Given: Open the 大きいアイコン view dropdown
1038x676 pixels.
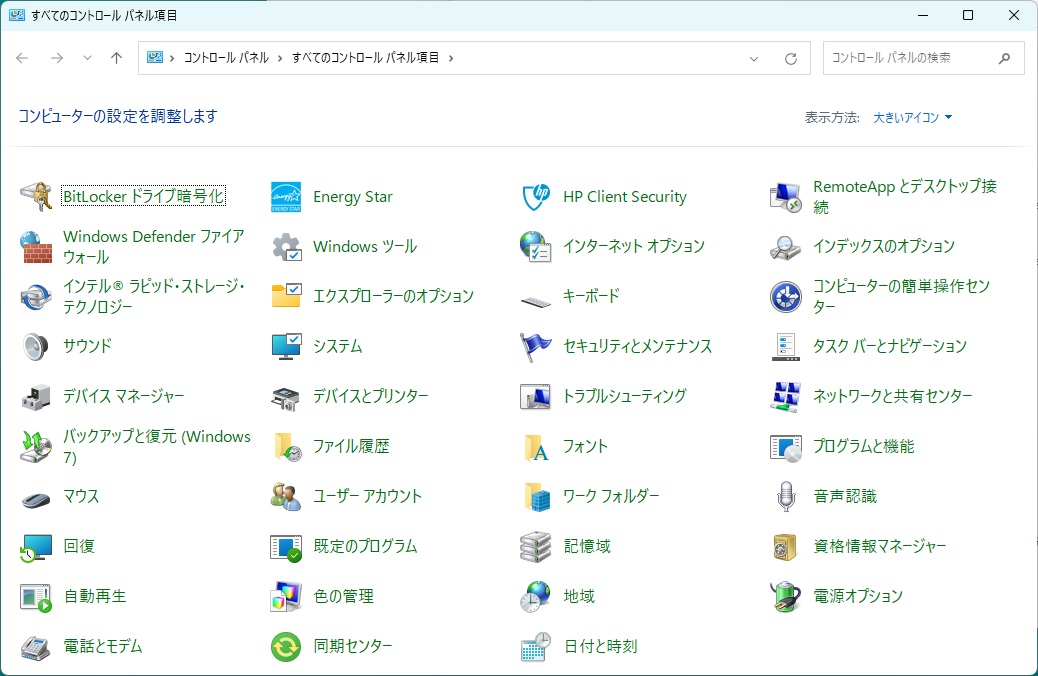Looking at the screenshot, I should (912, 117).
